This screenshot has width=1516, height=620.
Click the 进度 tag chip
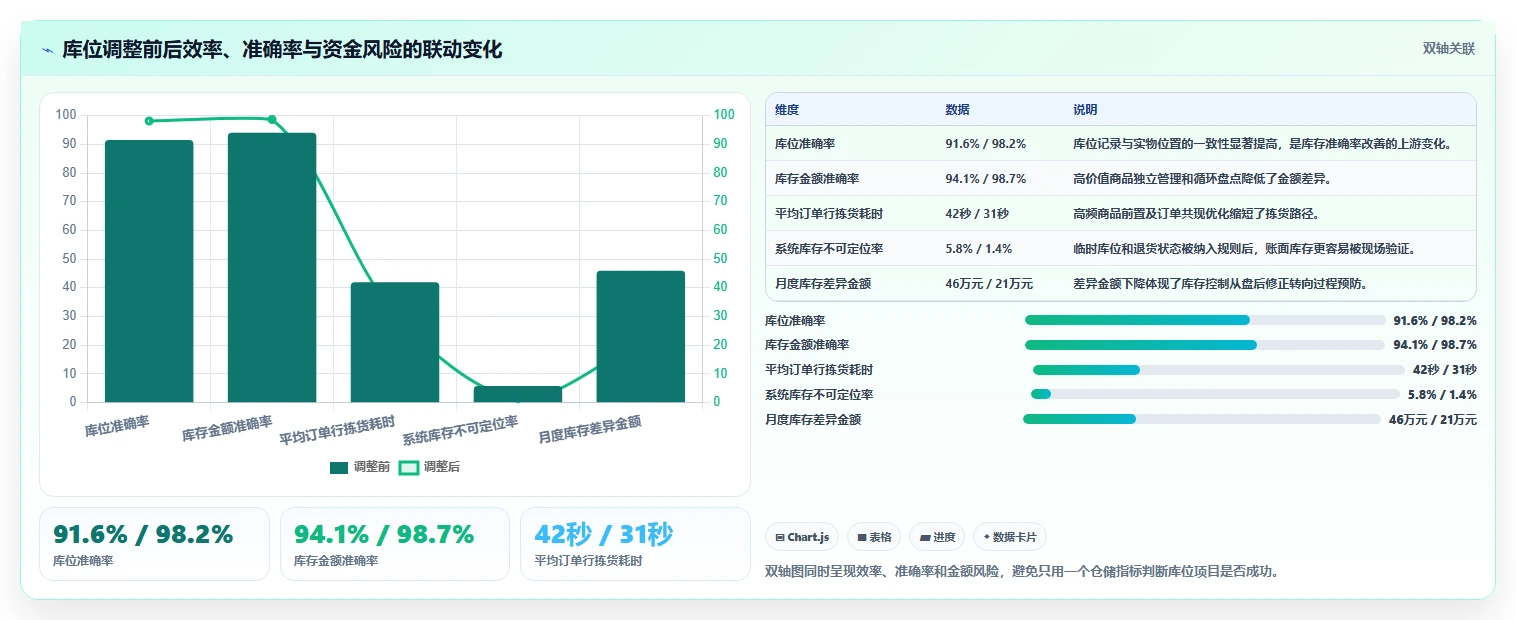point(937,537)
